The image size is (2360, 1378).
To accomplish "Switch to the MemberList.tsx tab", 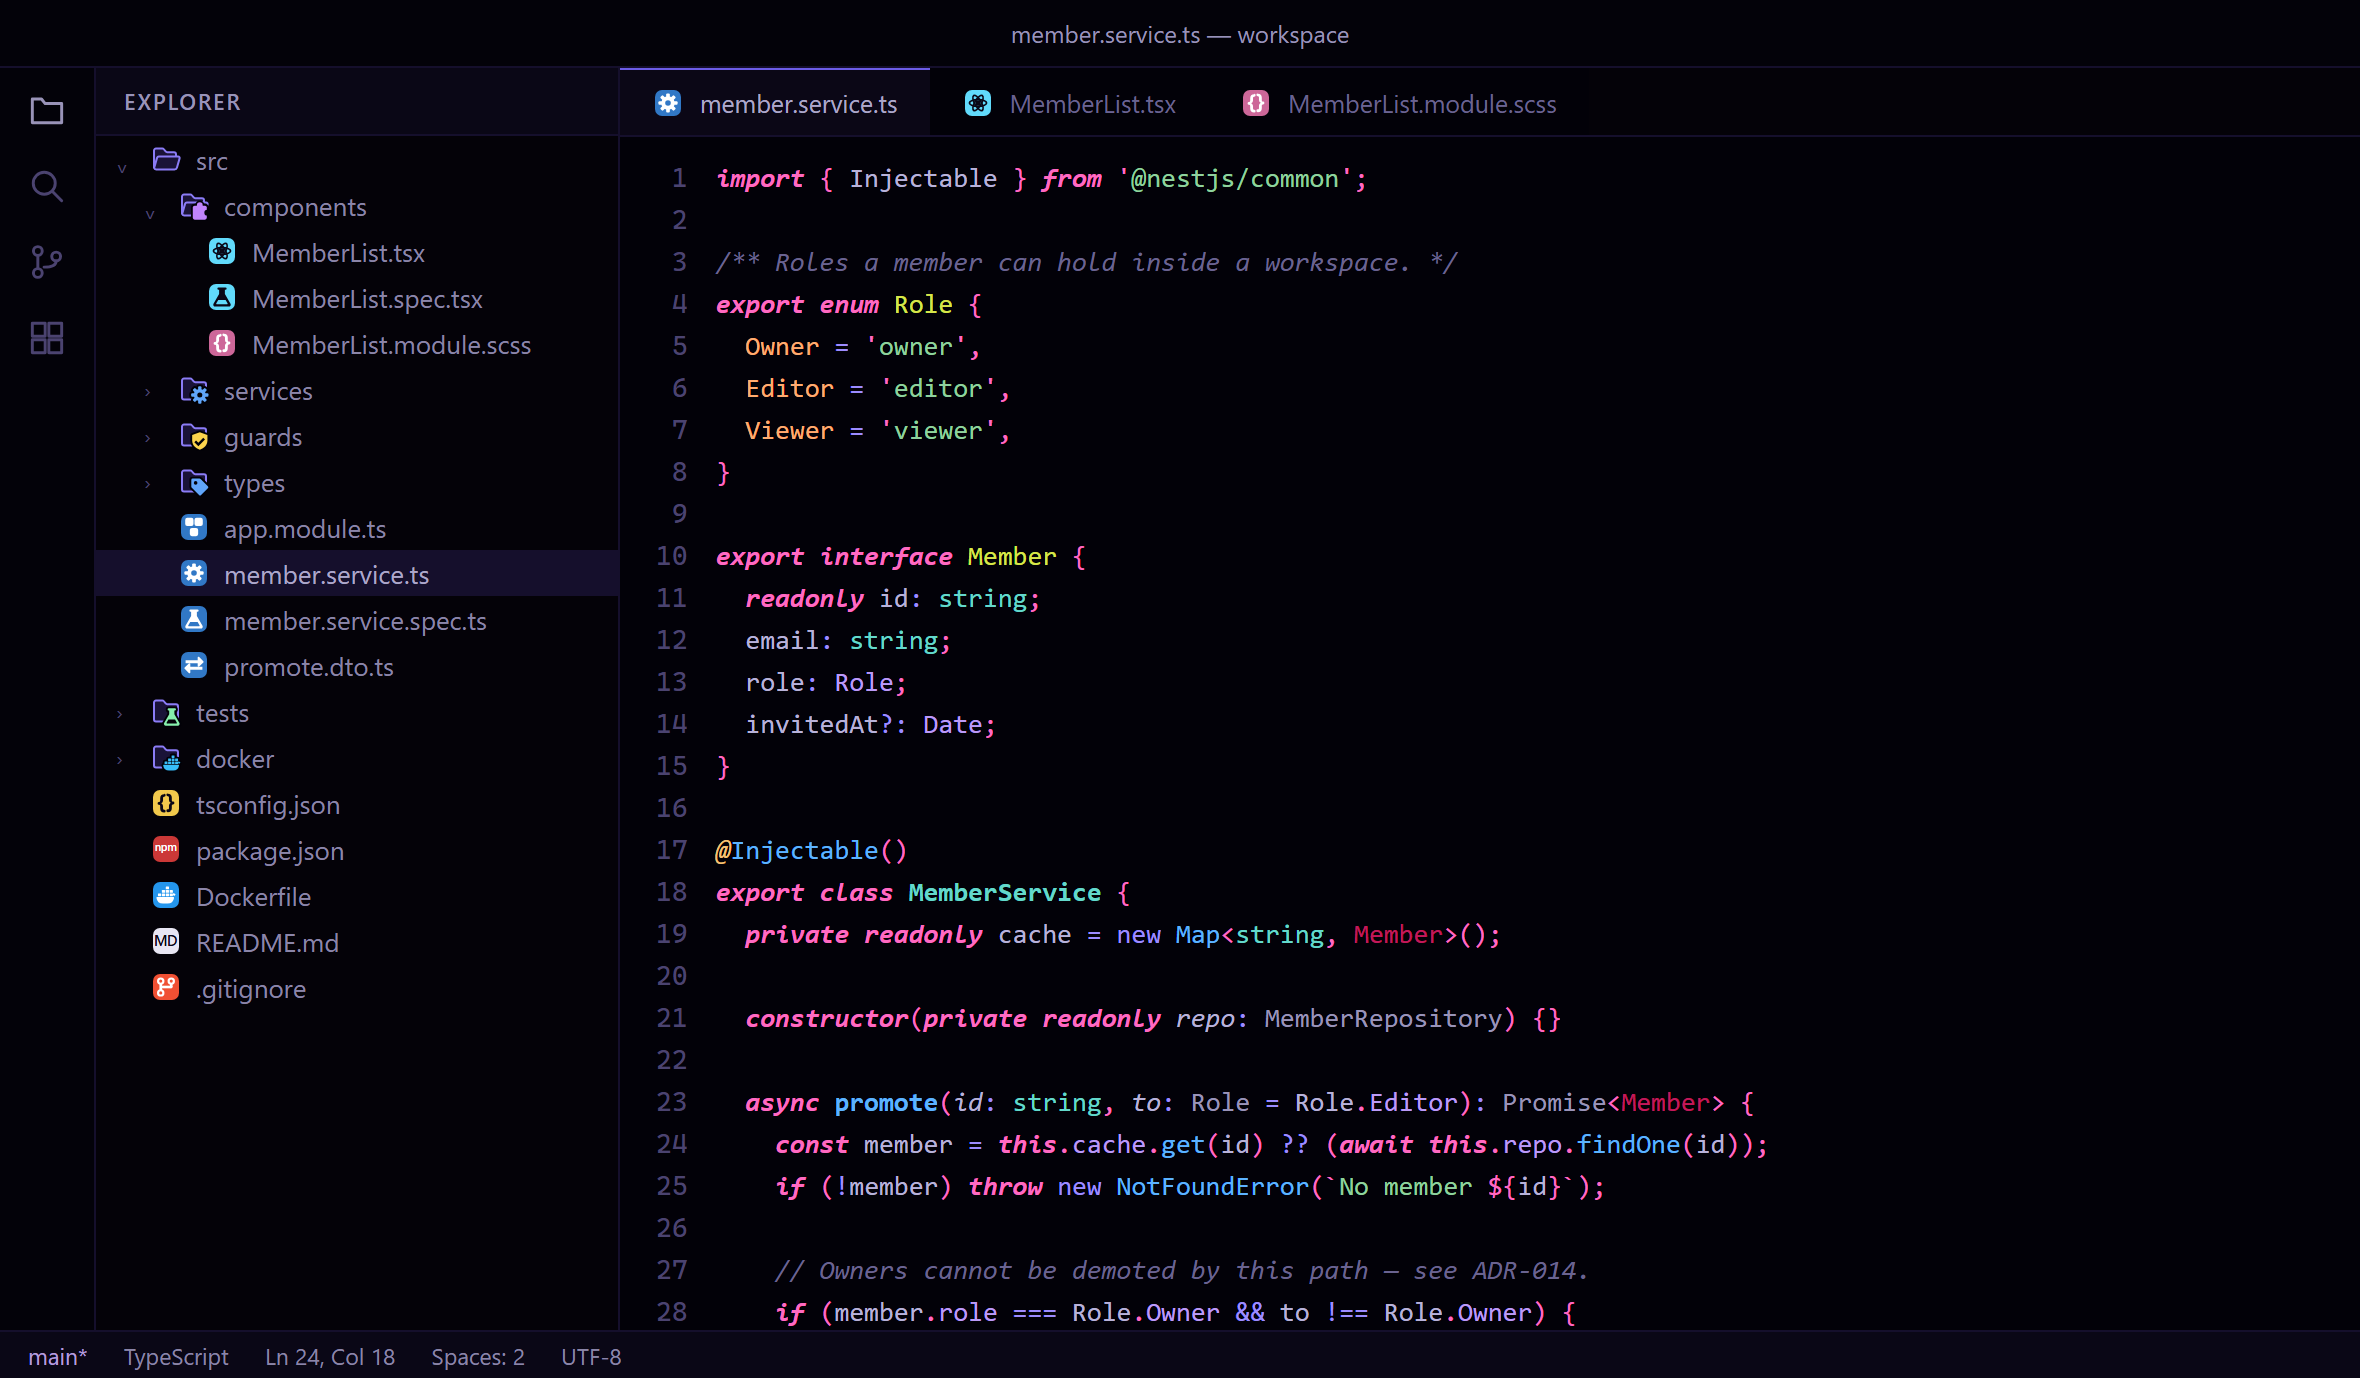I will point(1069,103).
